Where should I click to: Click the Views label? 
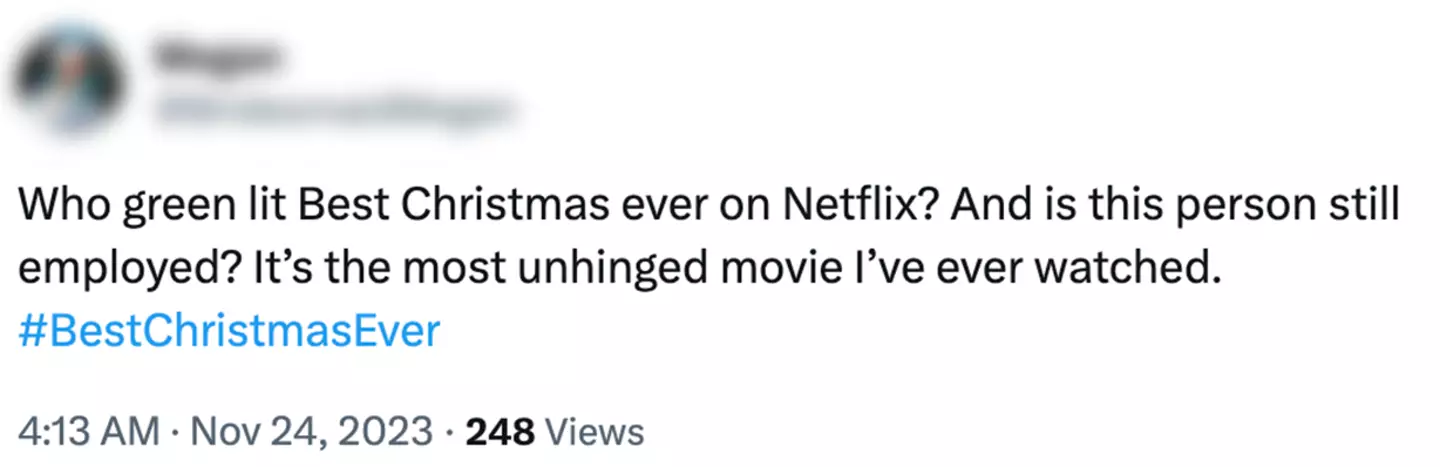click(x=597, y=431)
